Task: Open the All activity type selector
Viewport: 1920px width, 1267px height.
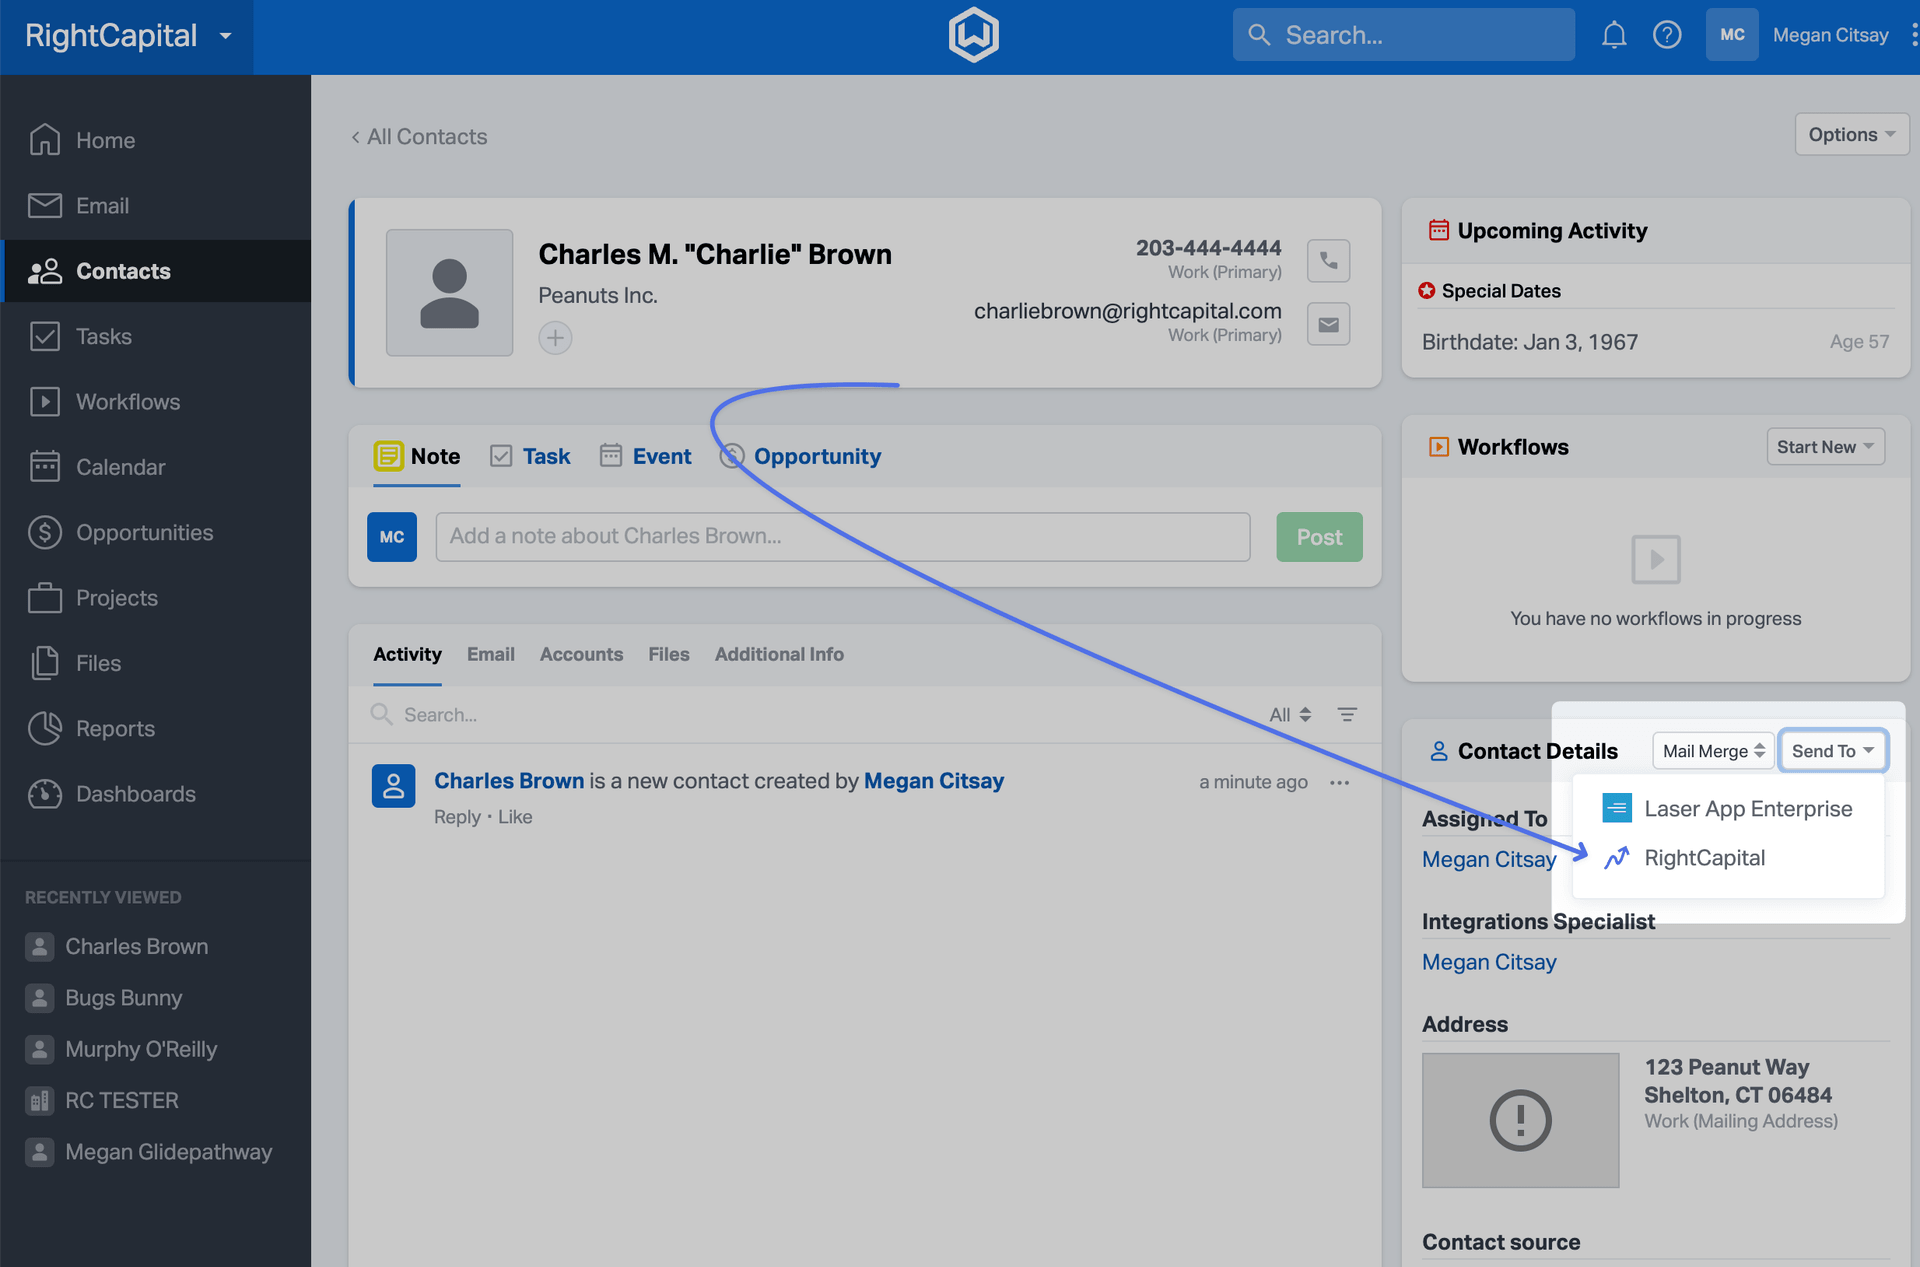Action: pyautogui.click(x=1290, y=714)
